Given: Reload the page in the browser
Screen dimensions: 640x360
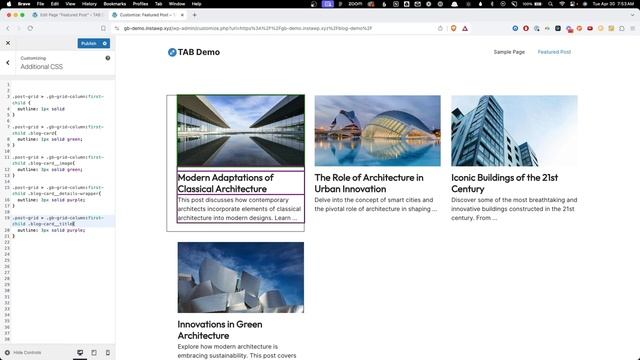Looking at the screenshot, I should pyautogui.click(x=30, y=28).
